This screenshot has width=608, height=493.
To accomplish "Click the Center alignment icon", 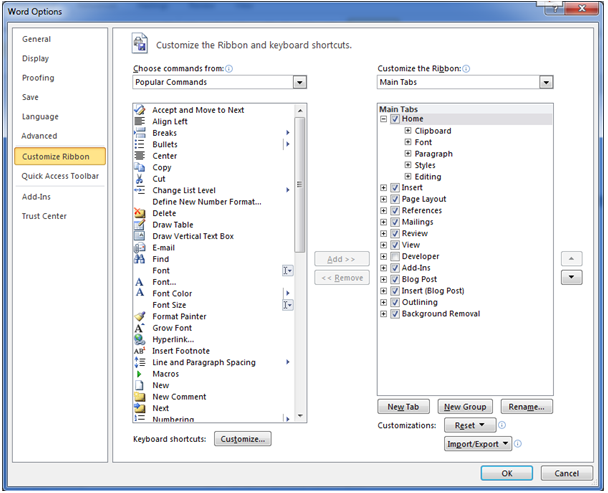I will pos(140,156).
